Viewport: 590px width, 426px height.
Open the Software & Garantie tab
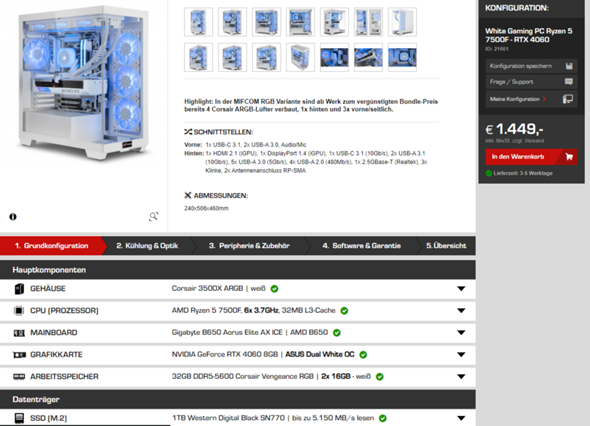362,246
